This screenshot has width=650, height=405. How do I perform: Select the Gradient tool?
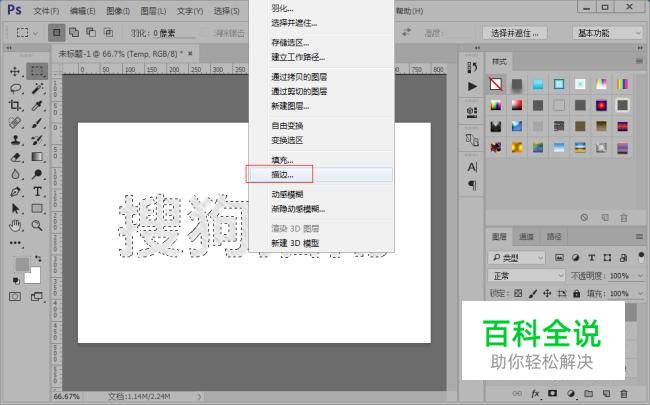coord(37,157)
